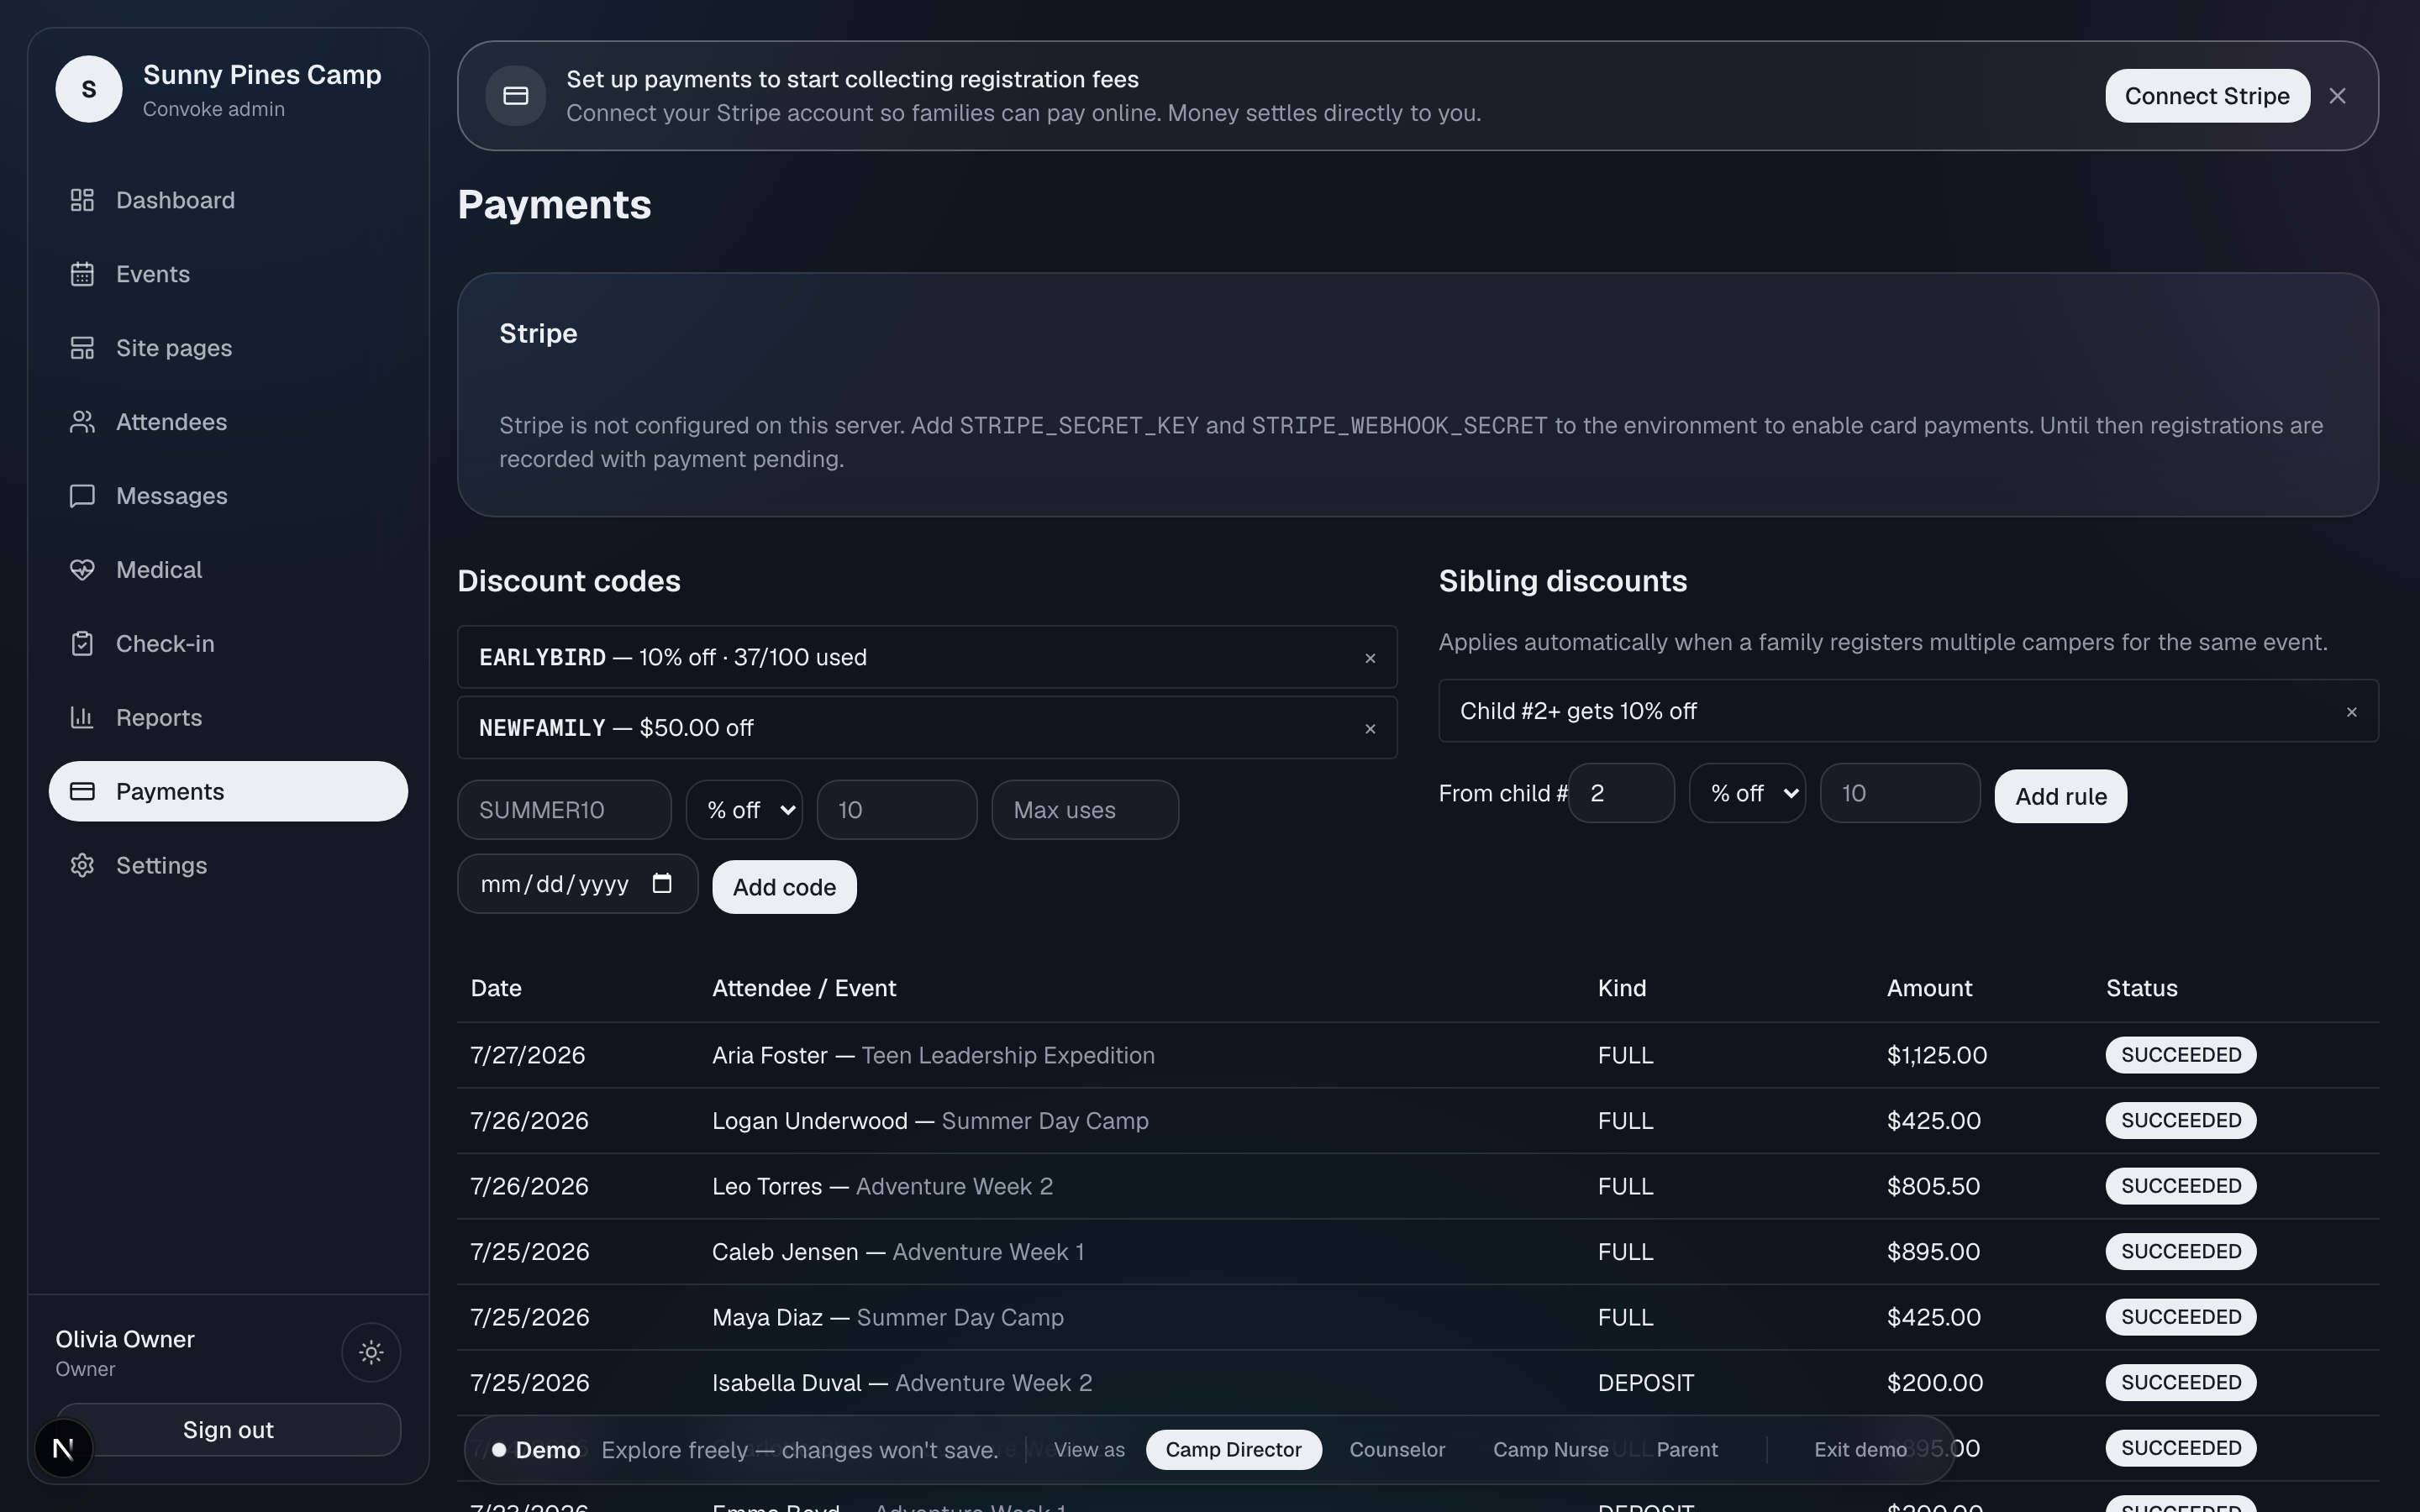Click the Messages chat bubble icon
This screenshot has height=1512, width=2420.
pyautogui.click(x=82, y=496)
